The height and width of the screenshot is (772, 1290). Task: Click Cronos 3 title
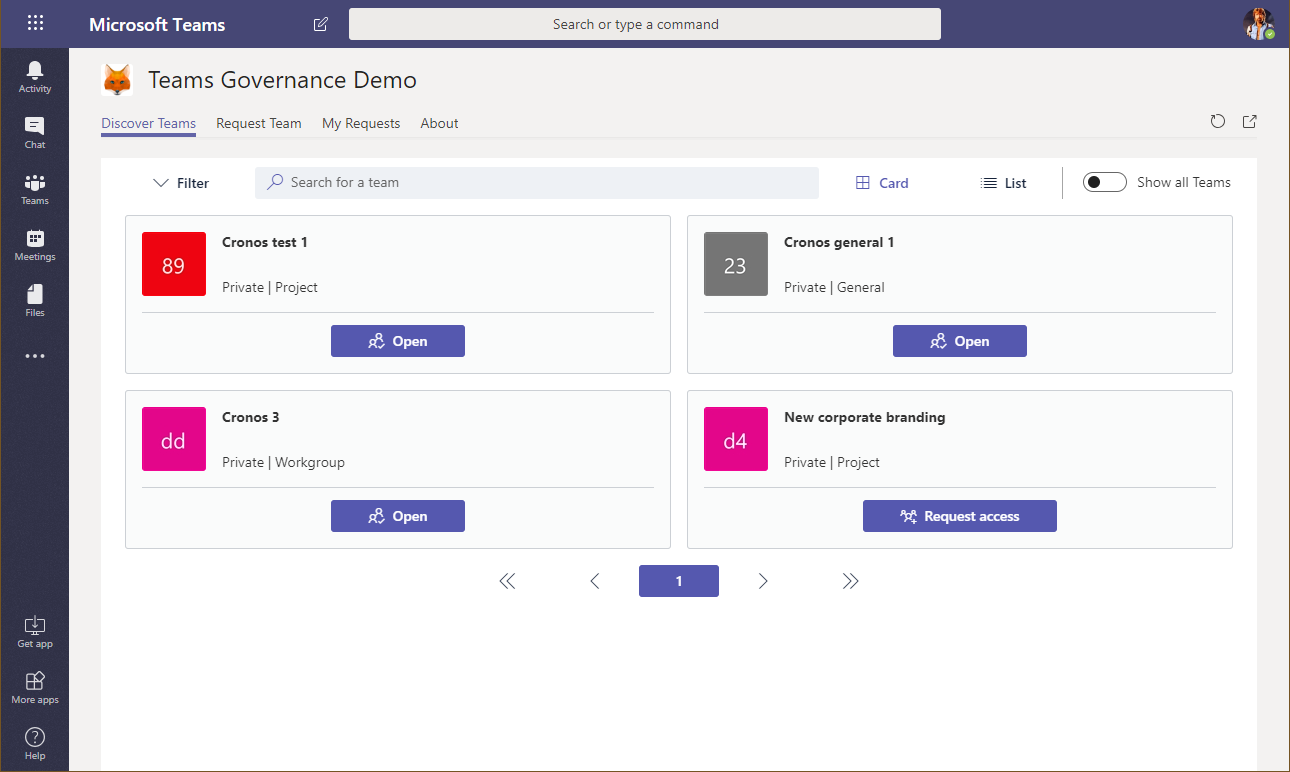[x=251, y=417]
